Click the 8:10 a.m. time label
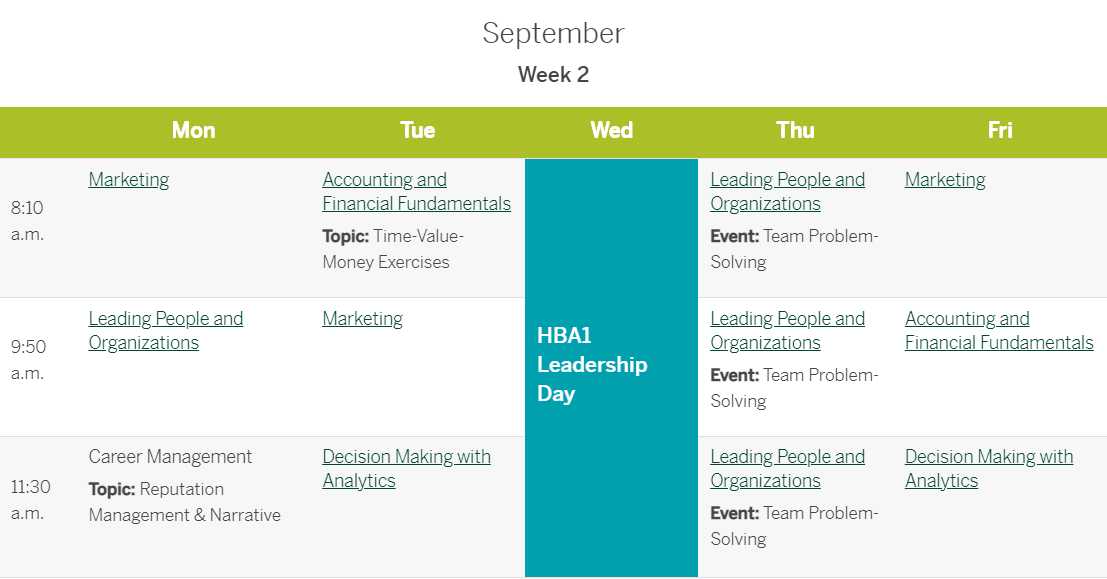The image size is (1107, 579). 27,221
